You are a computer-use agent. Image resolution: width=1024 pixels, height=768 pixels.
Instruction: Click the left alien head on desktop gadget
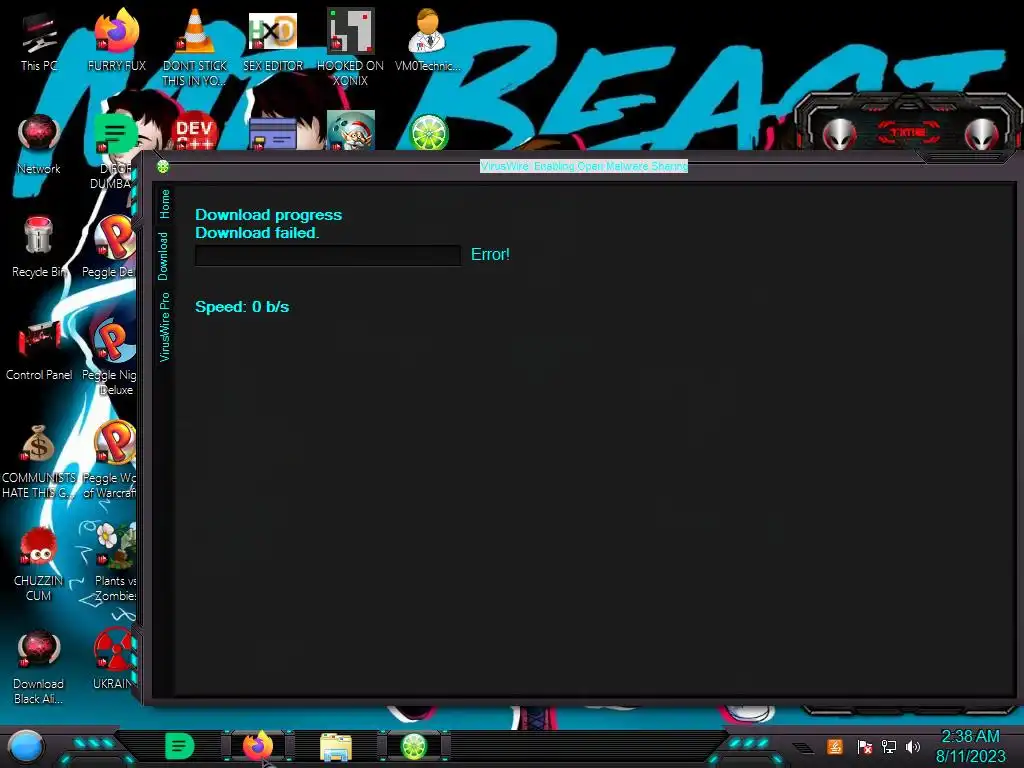point(840,135)
